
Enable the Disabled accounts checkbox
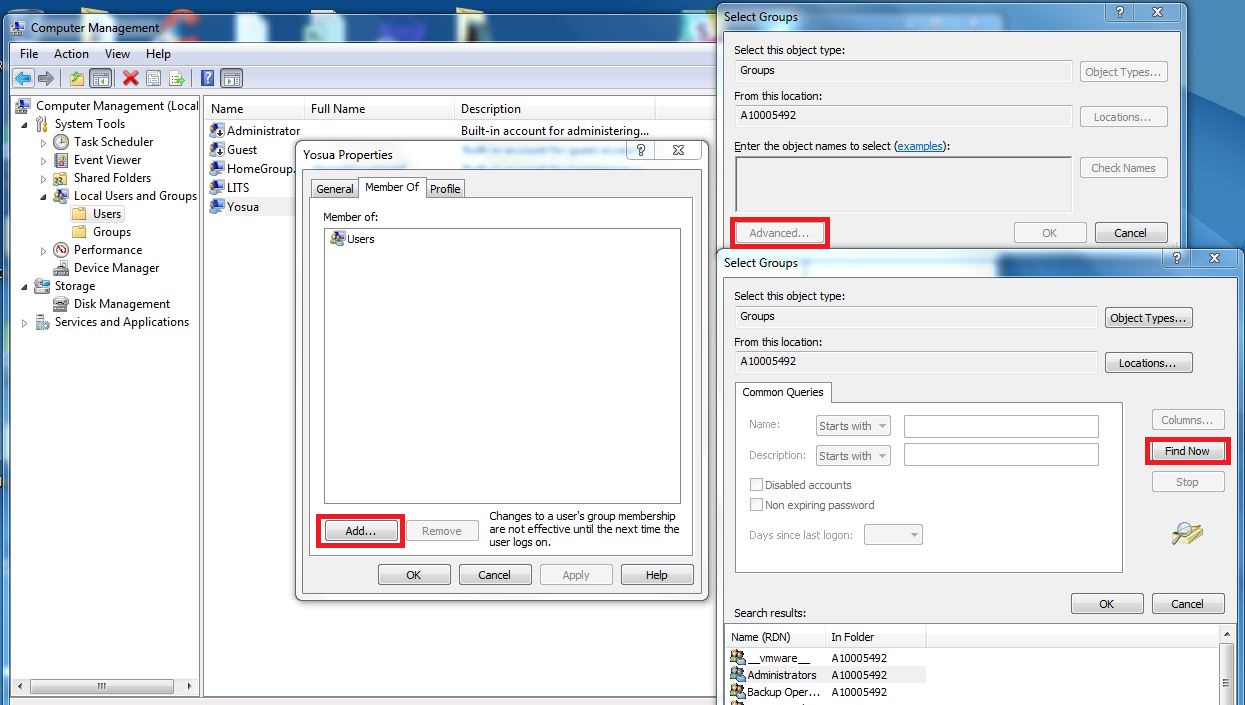pyautogui.click(x=755, y=484)
